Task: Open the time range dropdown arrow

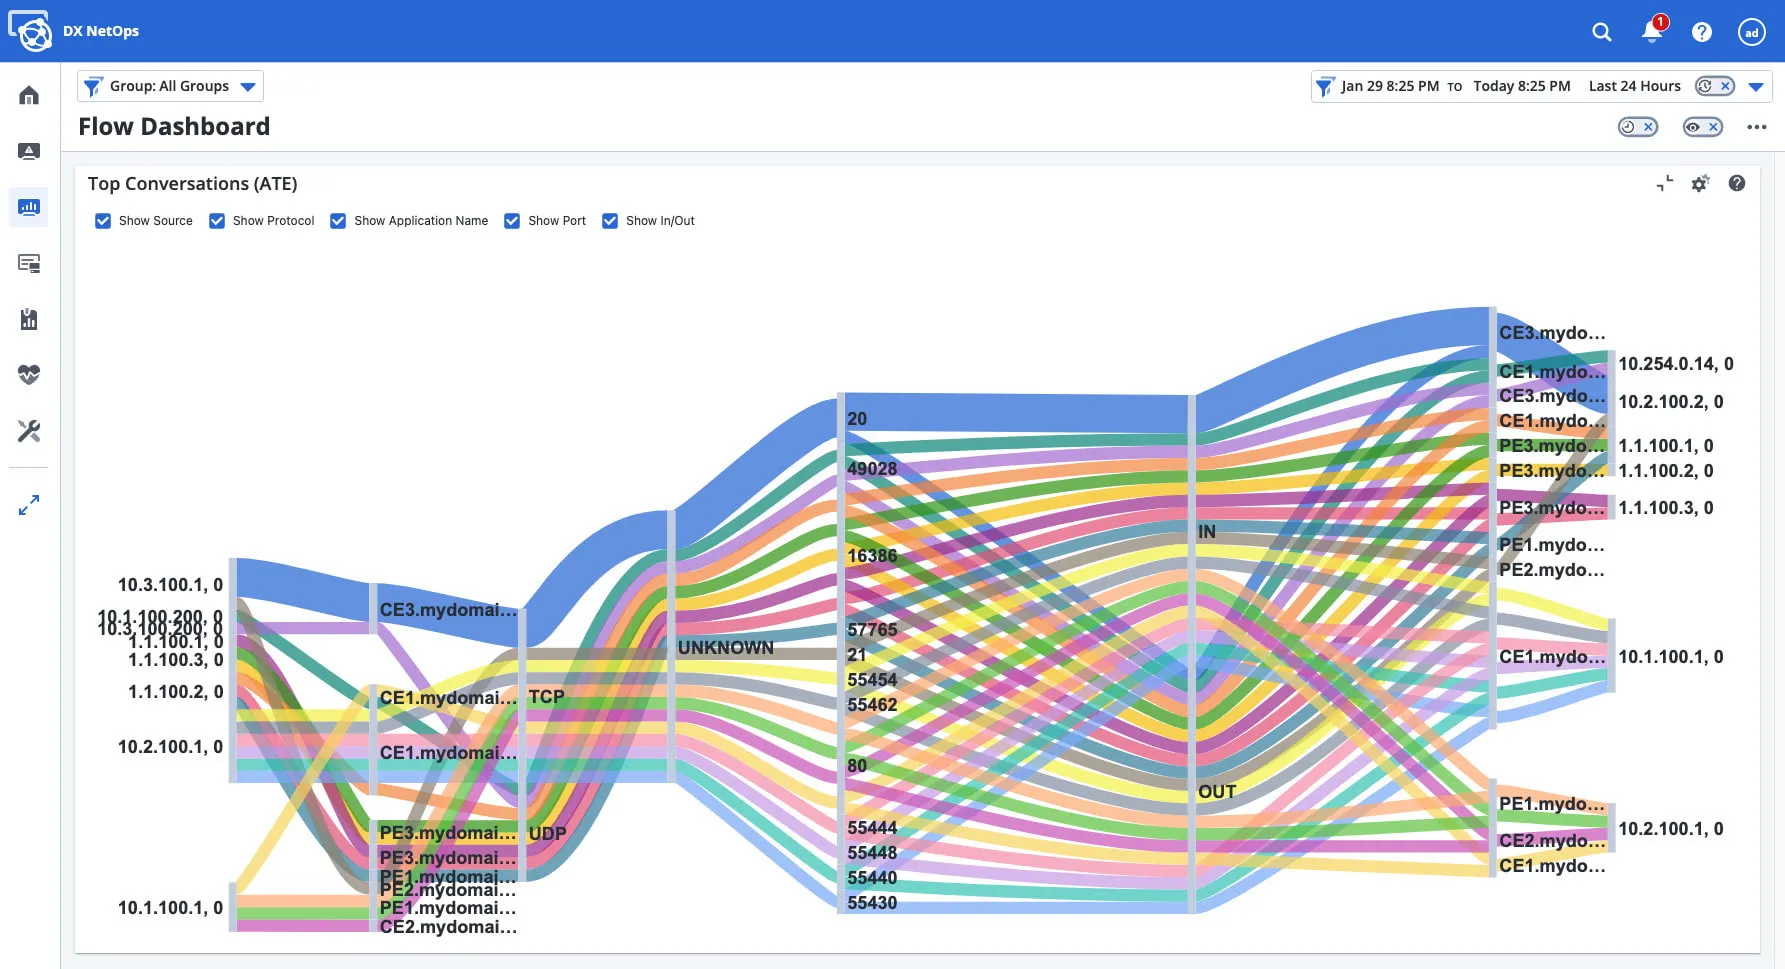Action: pyautogui.click(x=1757, y=86)
